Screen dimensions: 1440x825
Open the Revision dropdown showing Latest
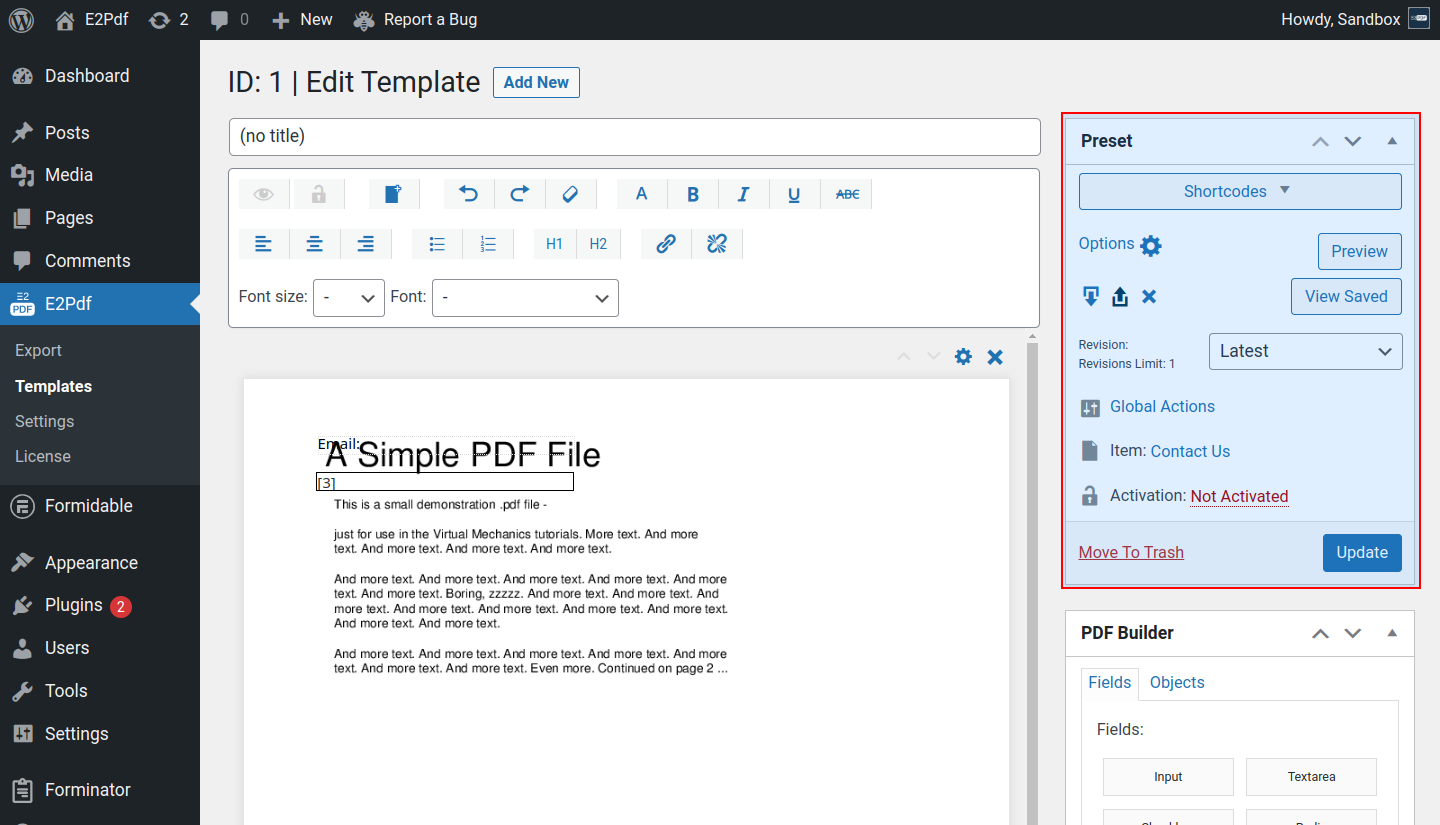click(1305, 351)
